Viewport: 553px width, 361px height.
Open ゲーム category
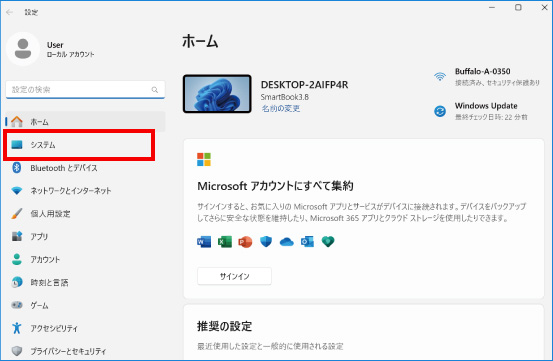tap(85, 305)
